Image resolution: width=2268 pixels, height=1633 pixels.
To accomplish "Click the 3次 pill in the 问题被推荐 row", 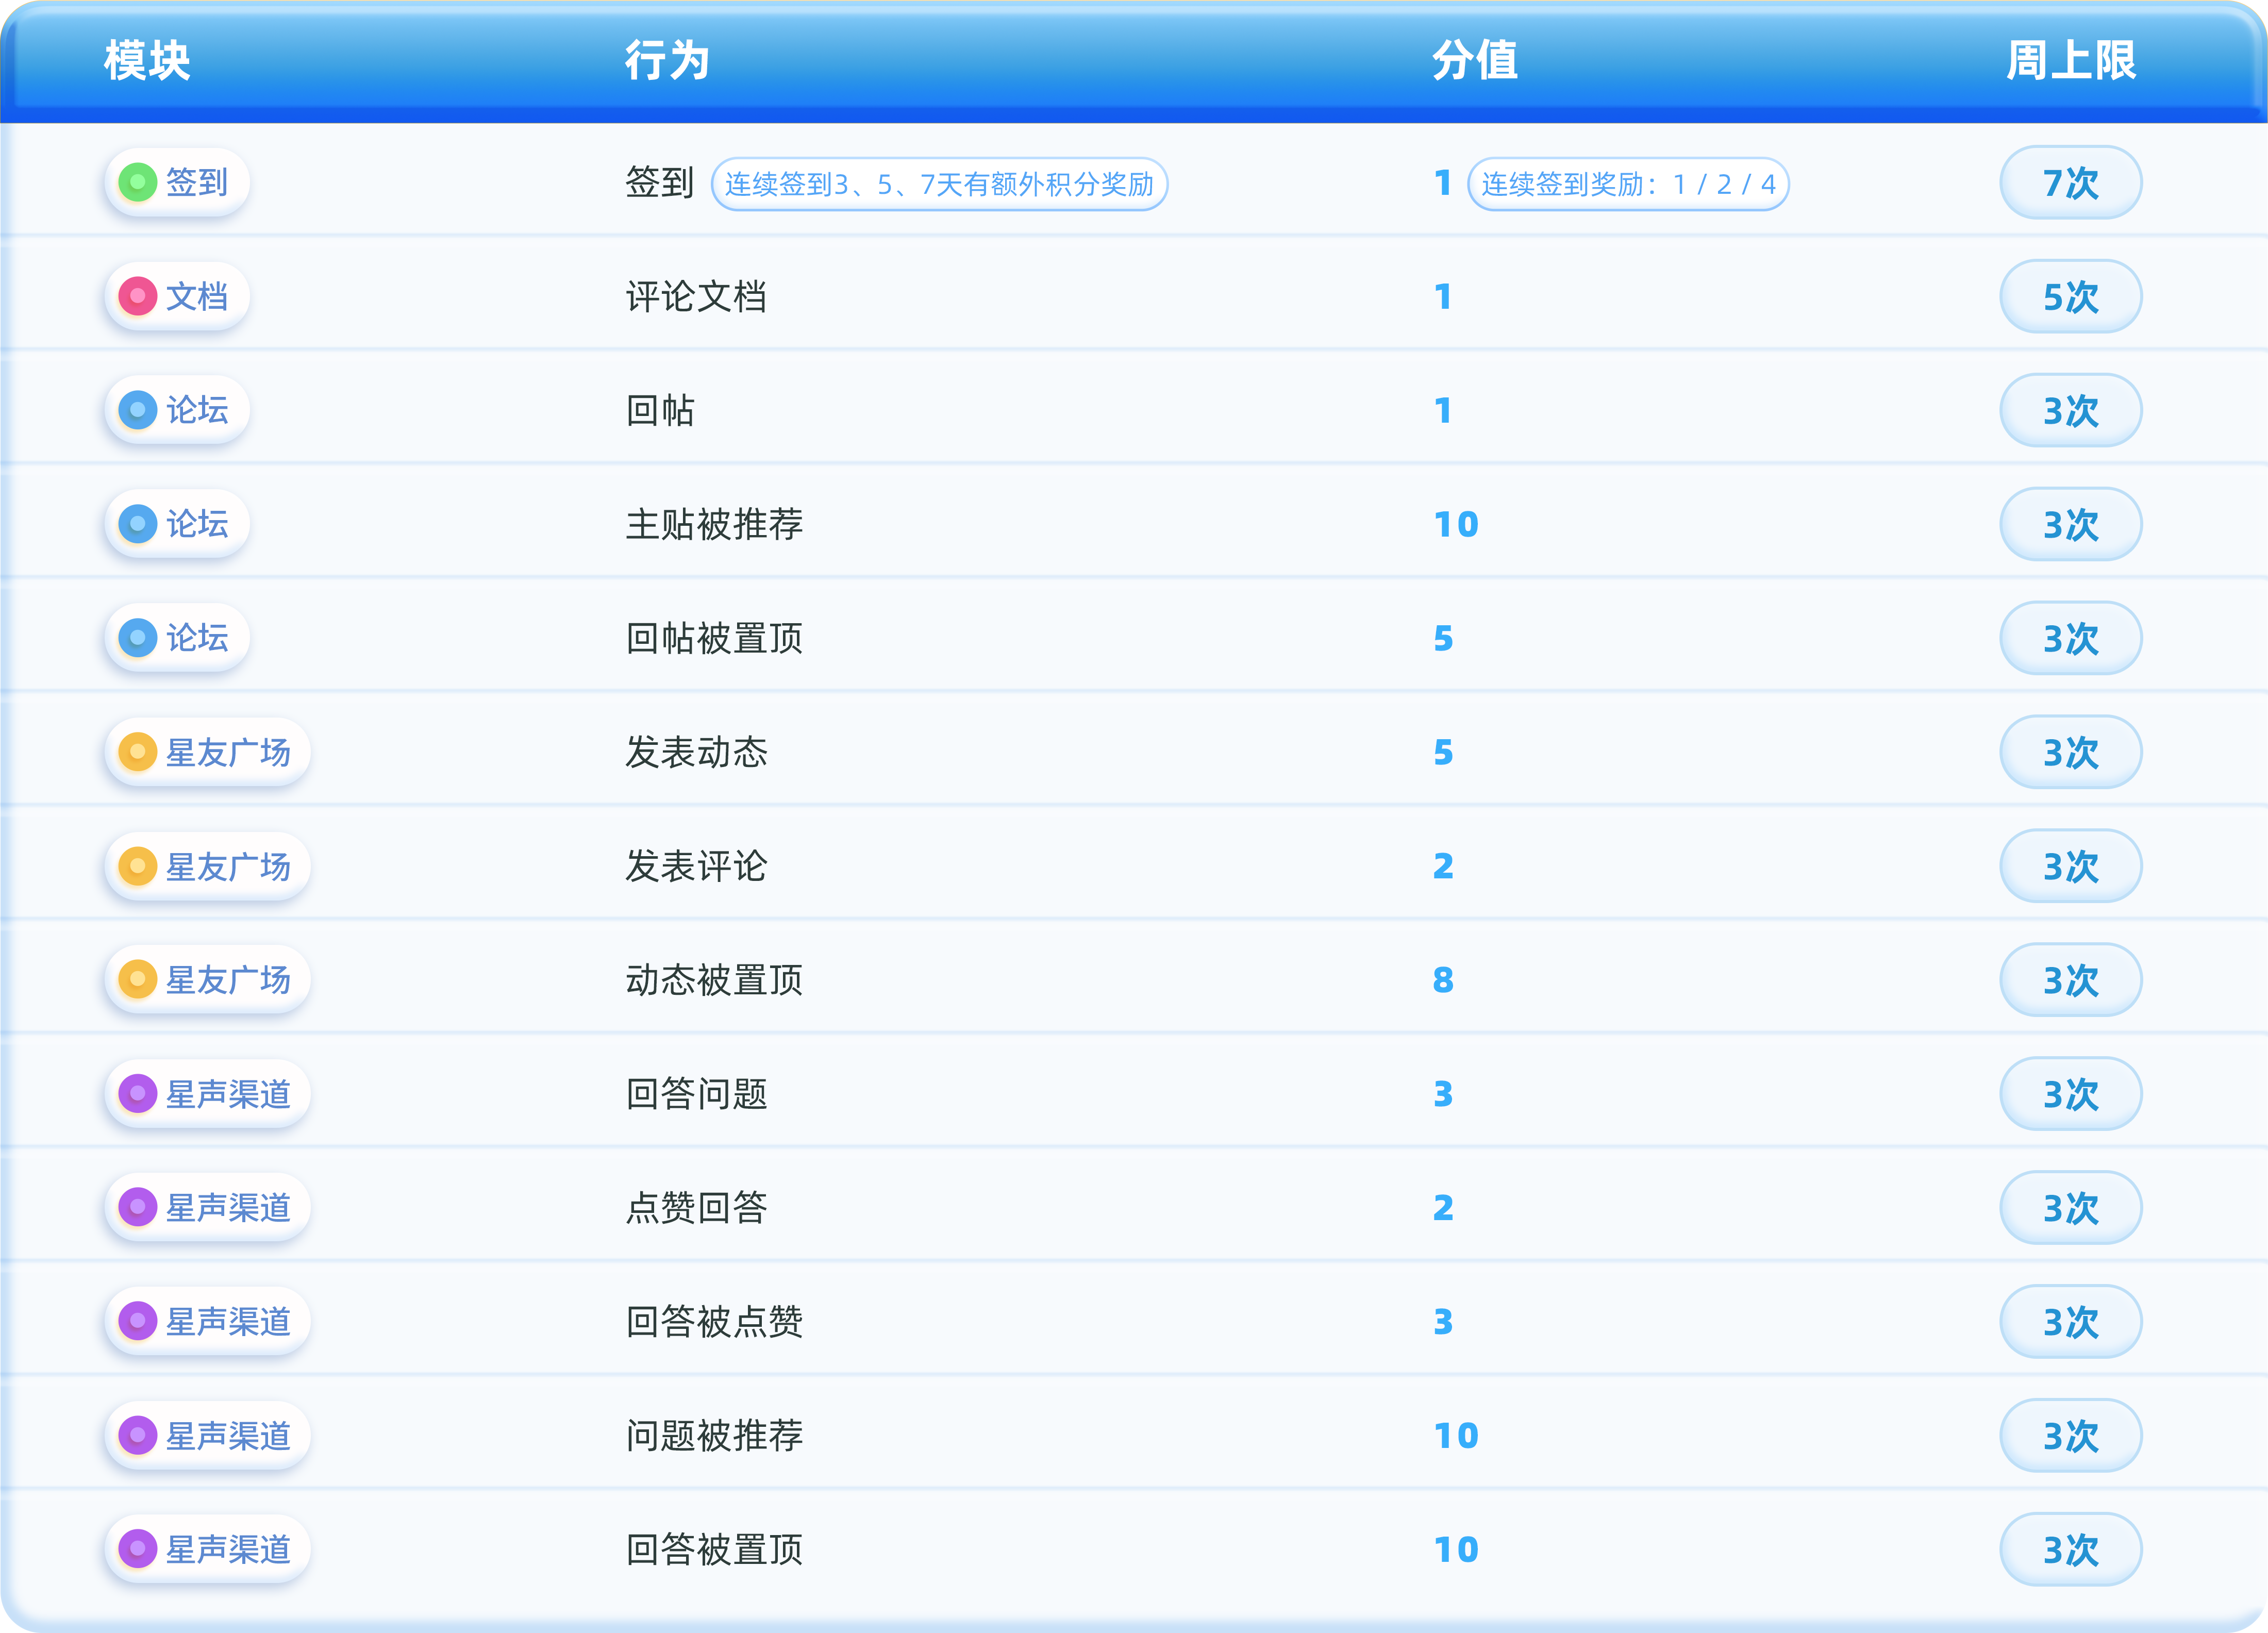I will [x=2071, y=1436].
